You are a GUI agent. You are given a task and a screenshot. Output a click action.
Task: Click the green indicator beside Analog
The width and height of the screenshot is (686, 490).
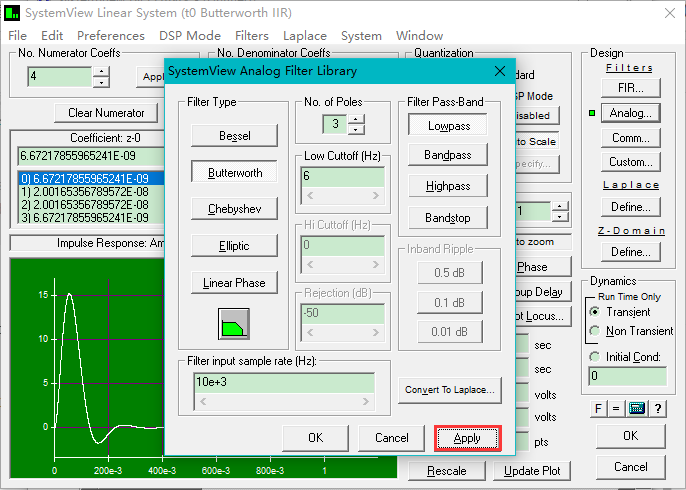tap(592, 113)
